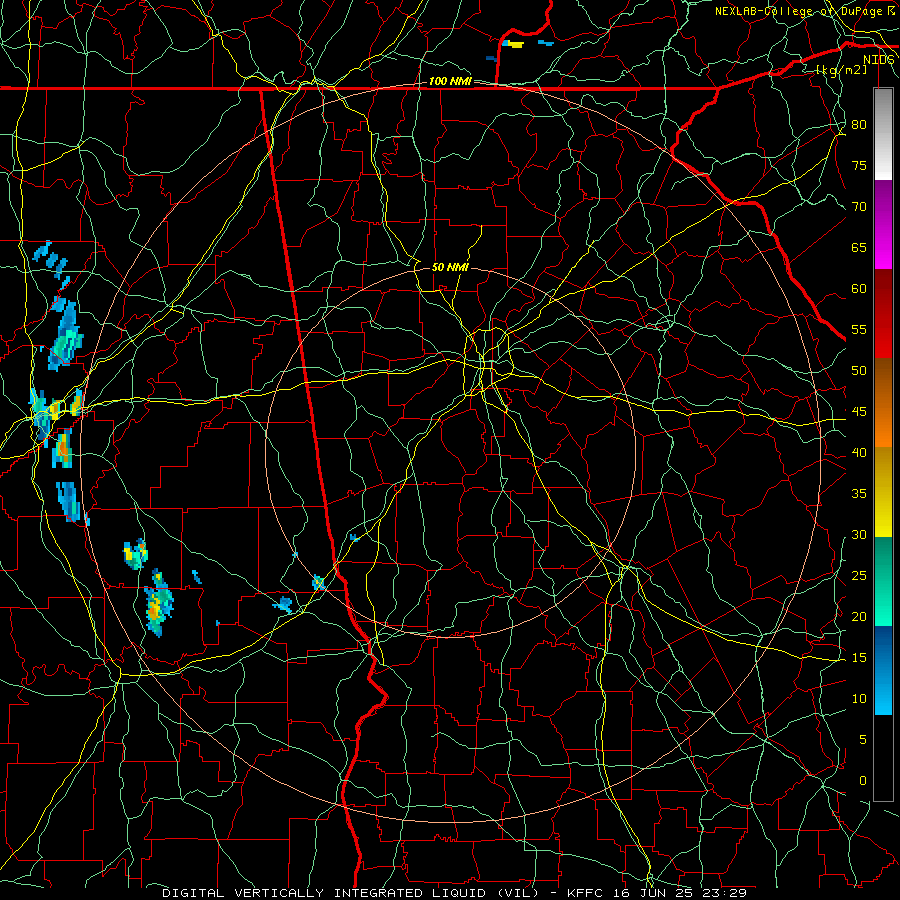Select the black band of the color scale
Screen dimensions: 900x900
tap(883, 757)
